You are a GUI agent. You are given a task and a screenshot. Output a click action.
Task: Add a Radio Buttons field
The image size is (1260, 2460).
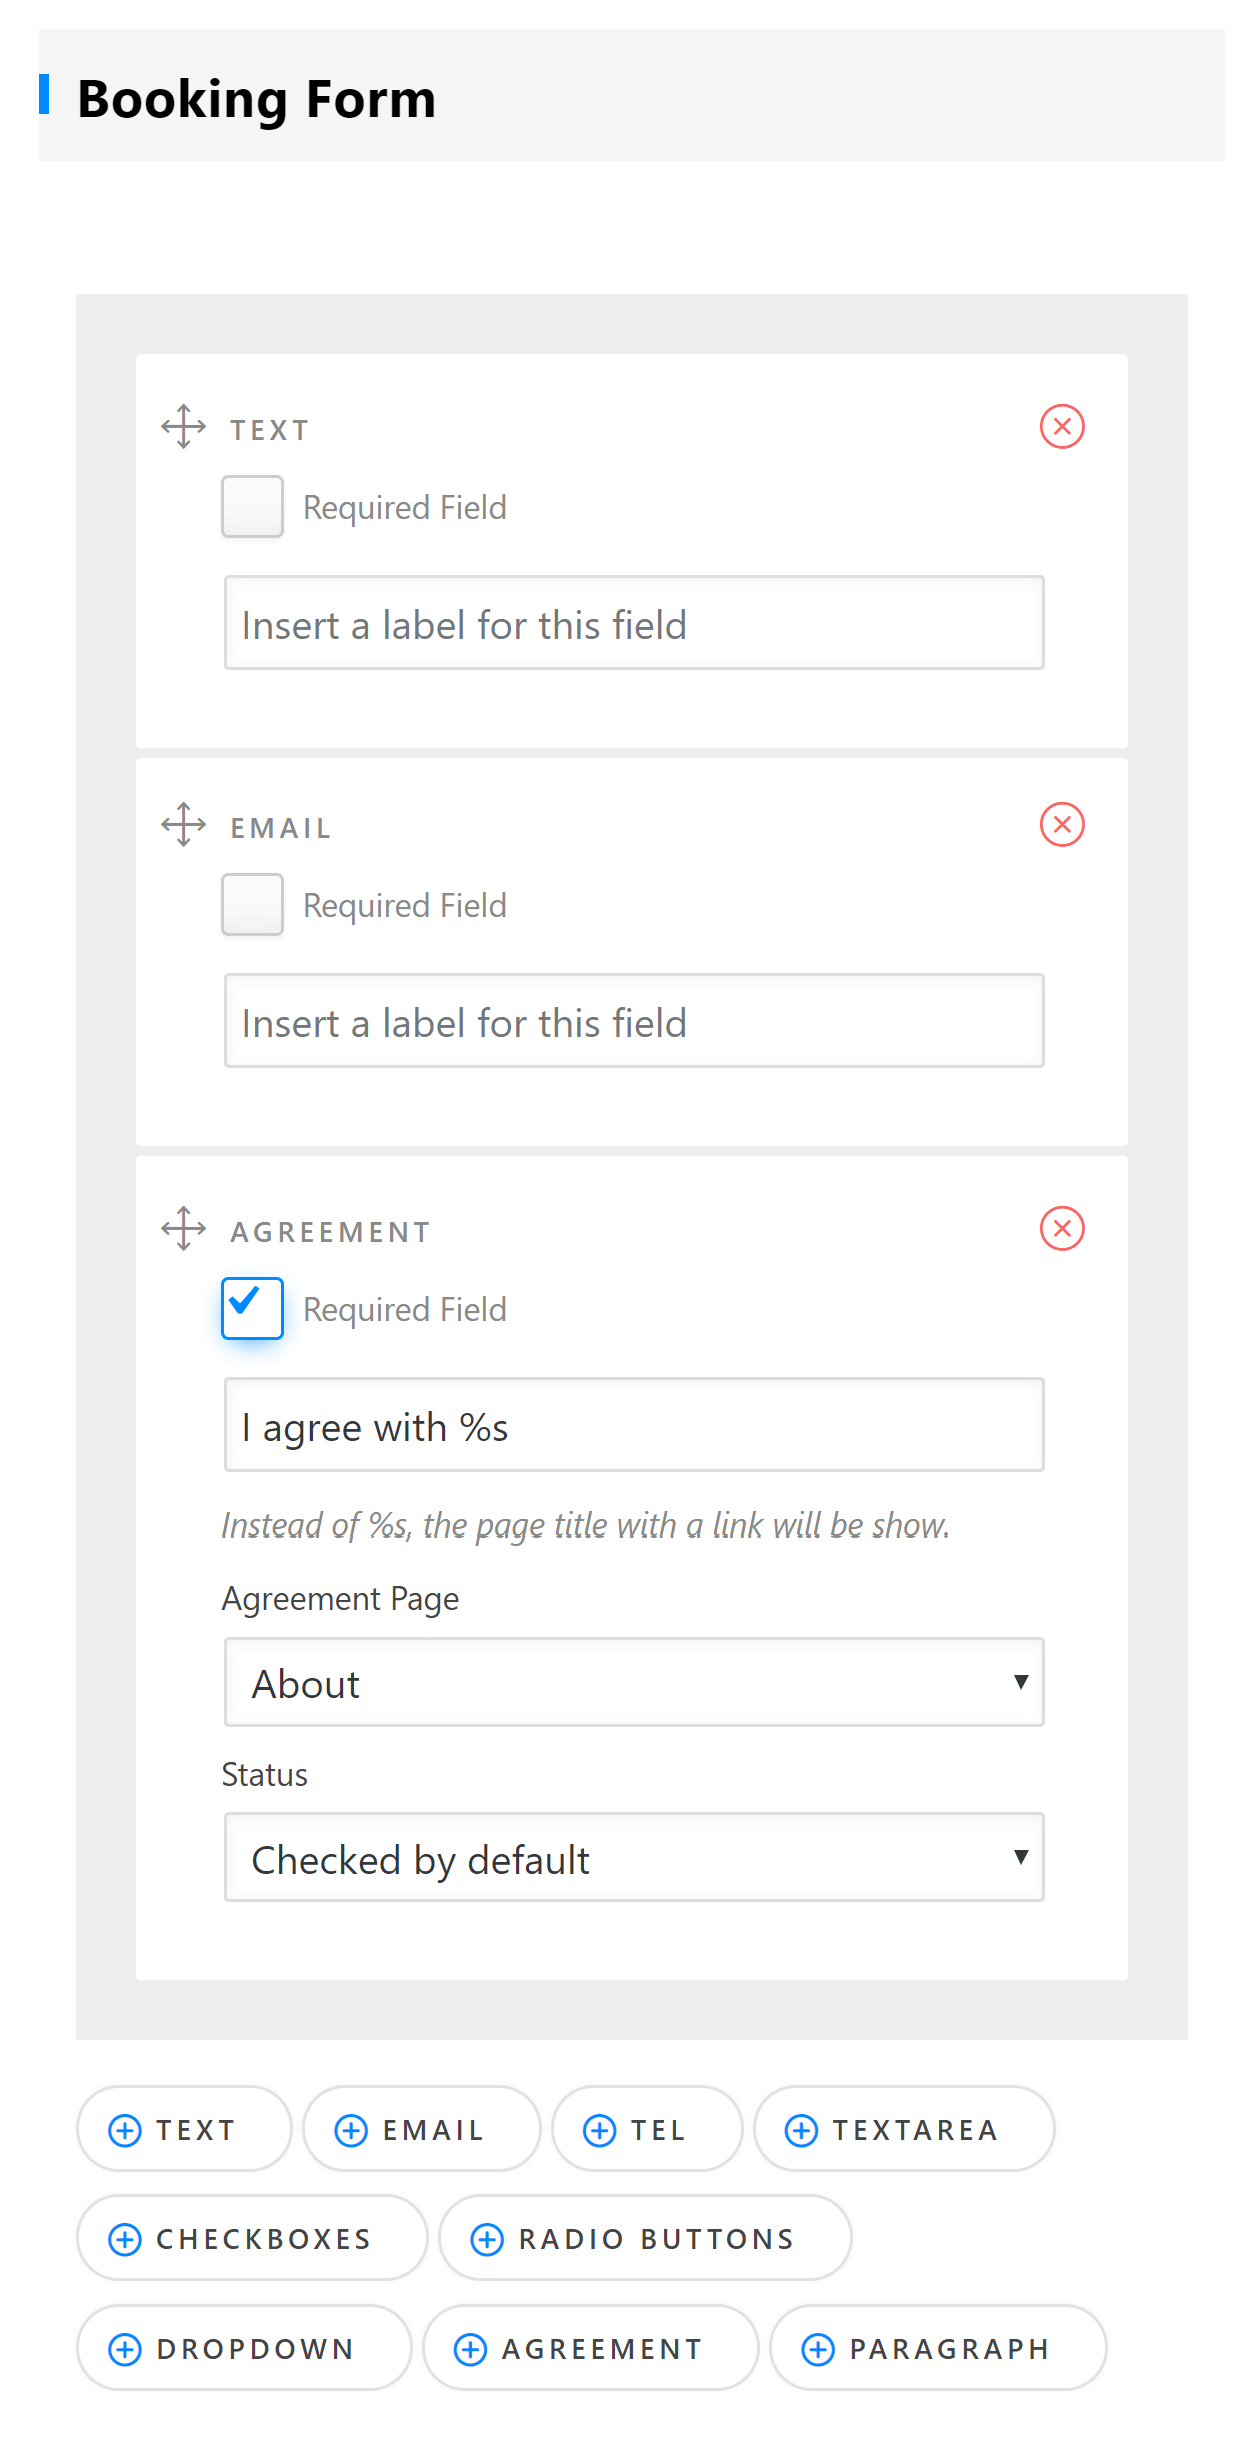click(645, 2238)
